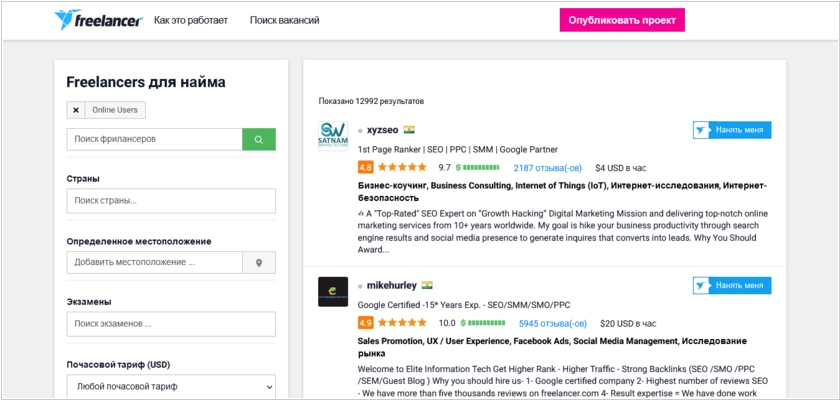Open Поиск вакансий menu item

(x=284, y=20)
